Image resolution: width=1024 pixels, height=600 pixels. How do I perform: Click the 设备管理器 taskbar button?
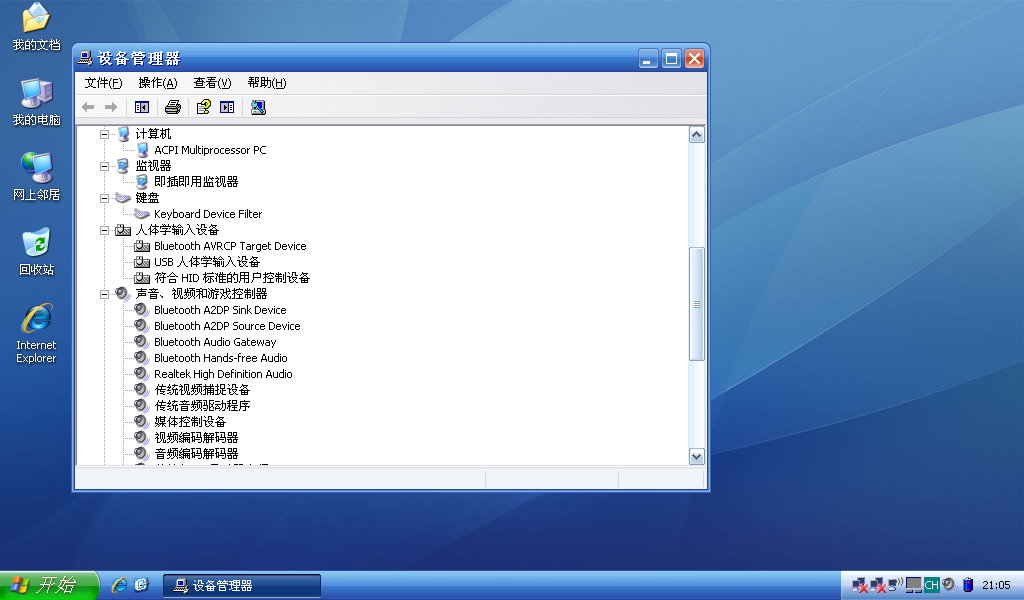[241, 585]
